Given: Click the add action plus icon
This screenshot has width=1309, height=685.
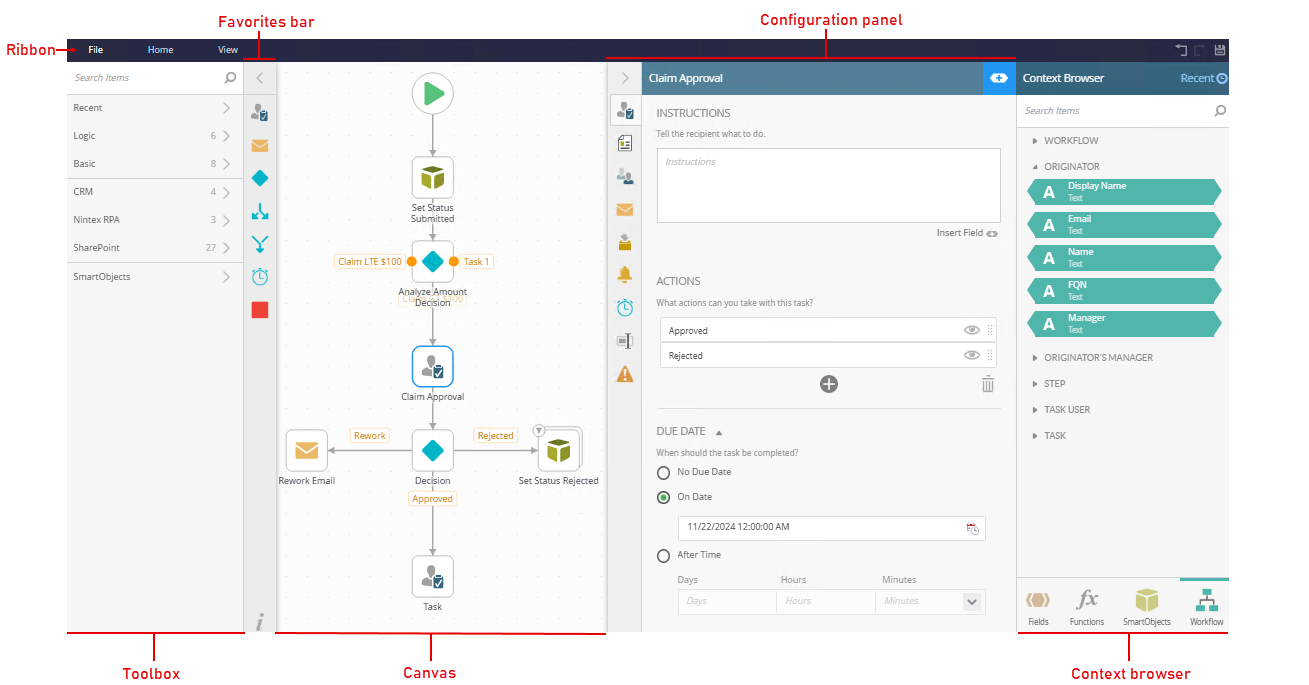Looking at the screenshot, I should pos(828,384).
